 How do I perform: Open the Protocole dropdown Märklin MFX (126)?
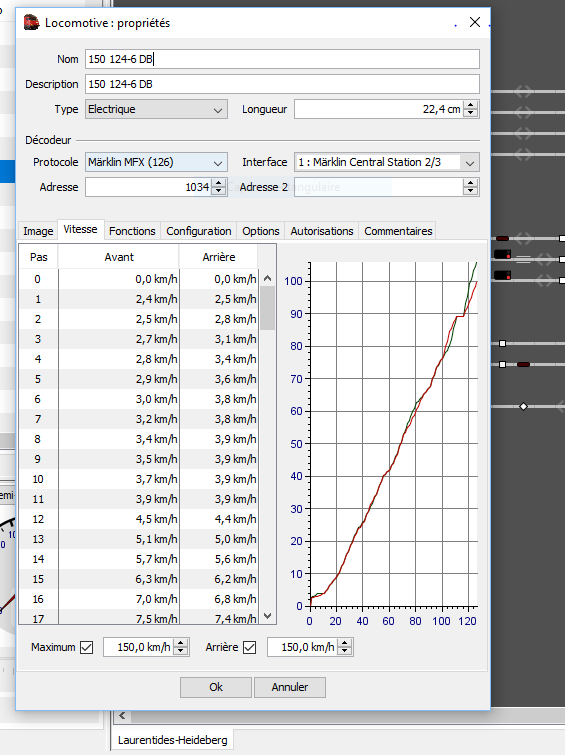click(156, 162)
